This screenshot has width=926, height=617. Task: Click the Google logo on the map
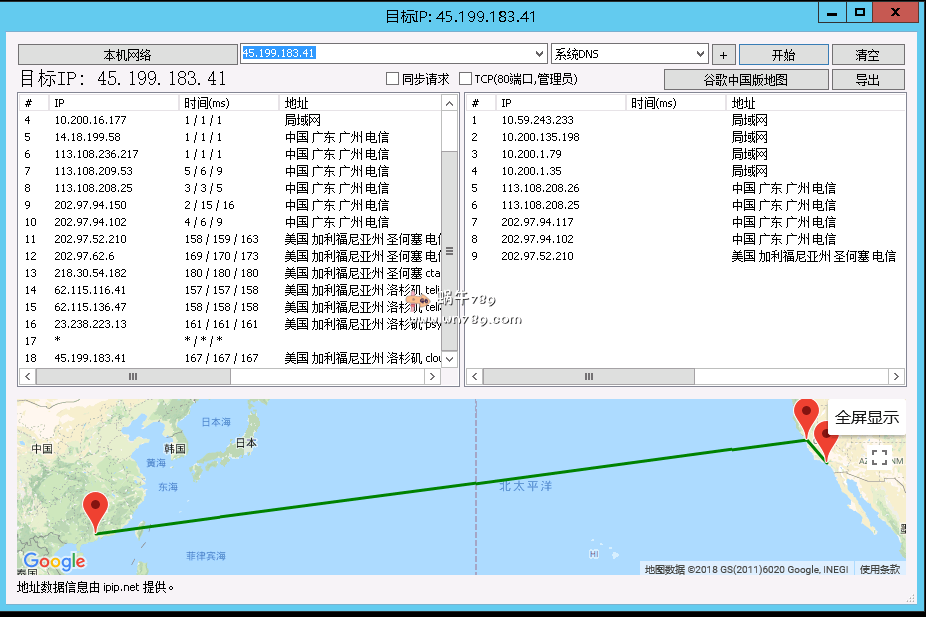(x=54, y=562)
